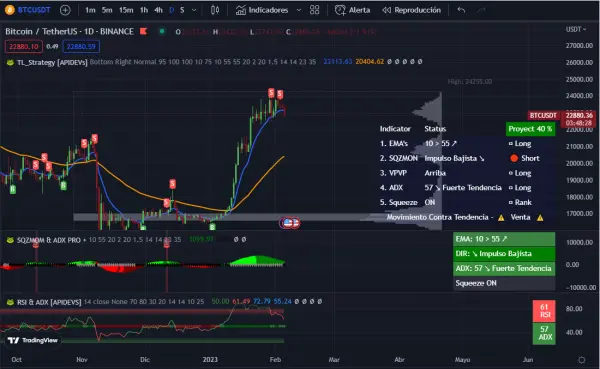Create an Alerta alert
The image size is (600, 369).
[352, 10]
